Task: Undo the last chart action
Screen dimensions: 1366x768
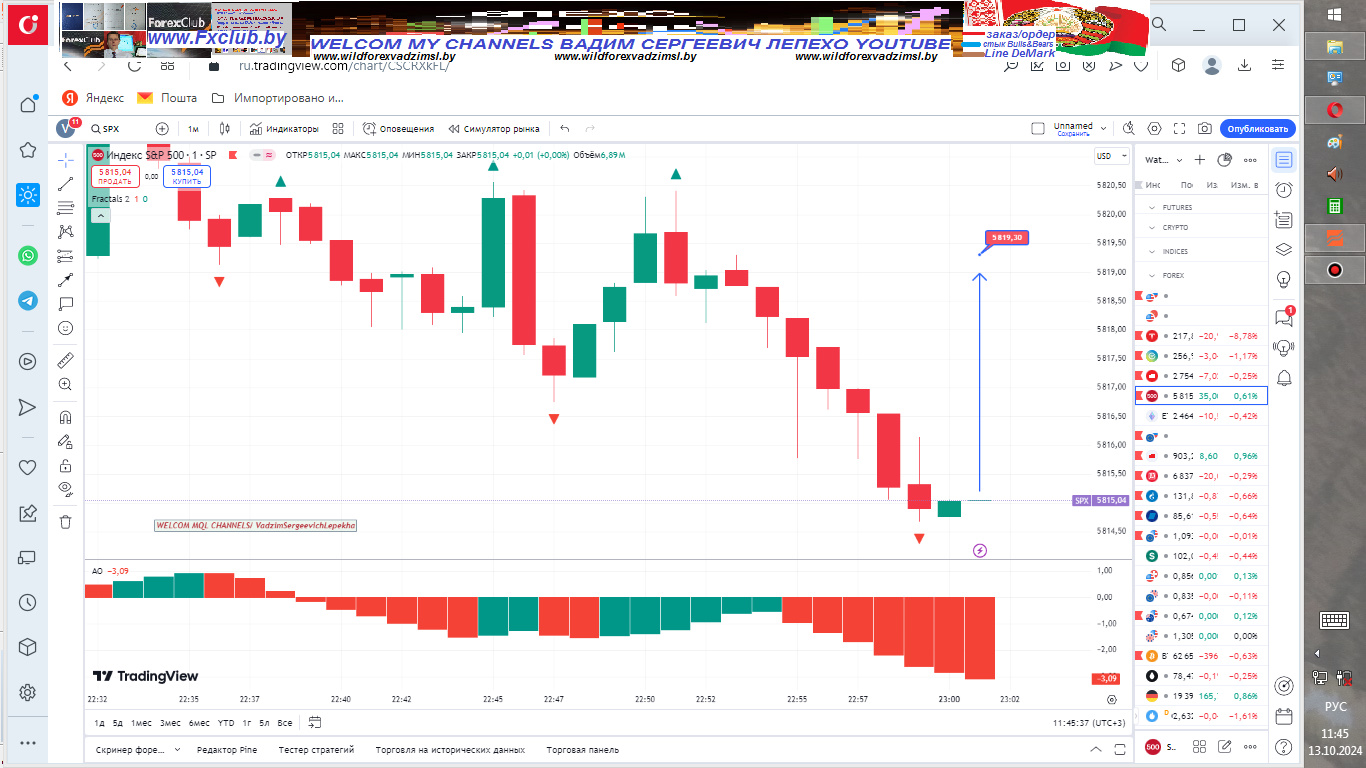Action: pyautogui.click(x=565, y=129)
